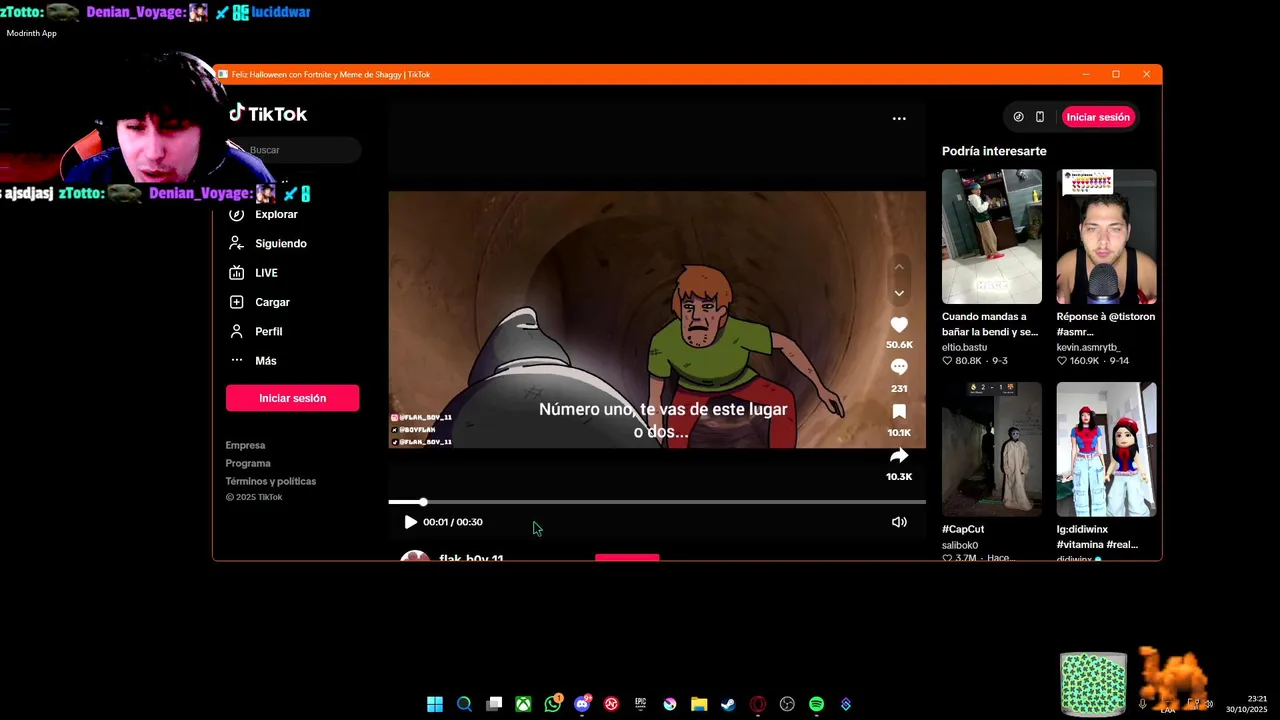Image resolution: width=1280 pixels, height=720 pixels.
Task: Click the microphone tray icon
Action: (1142, 704)
